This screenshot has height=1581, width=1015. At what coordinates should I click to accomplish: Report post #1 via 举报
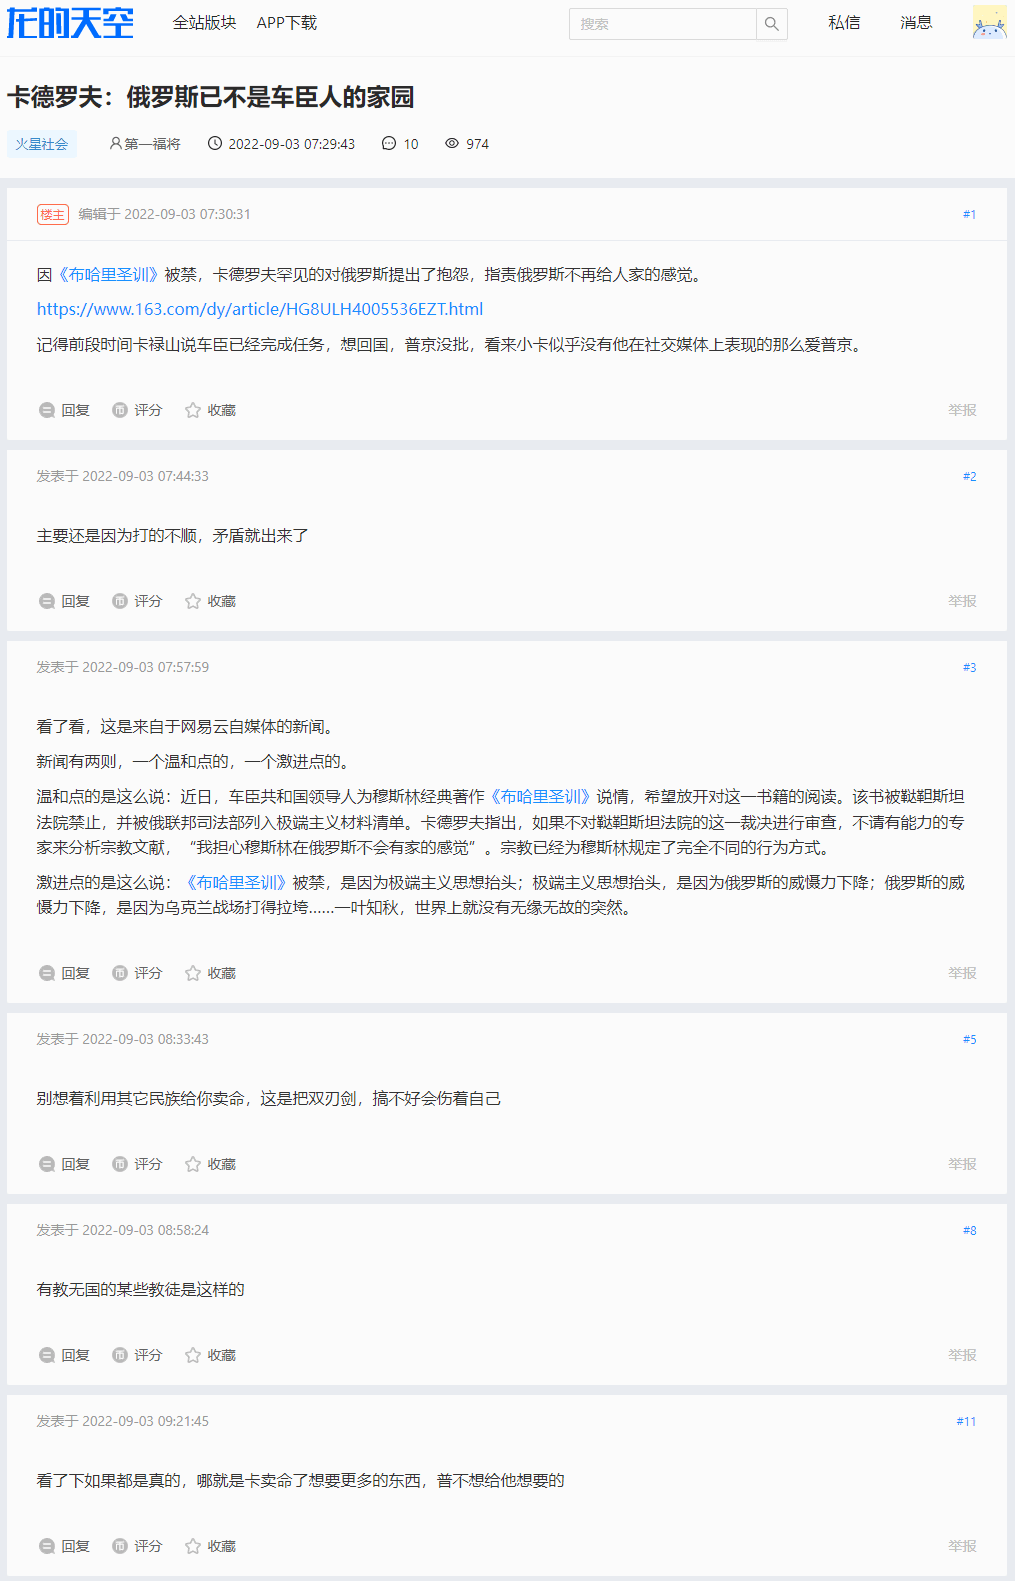(x=962, y=410)
